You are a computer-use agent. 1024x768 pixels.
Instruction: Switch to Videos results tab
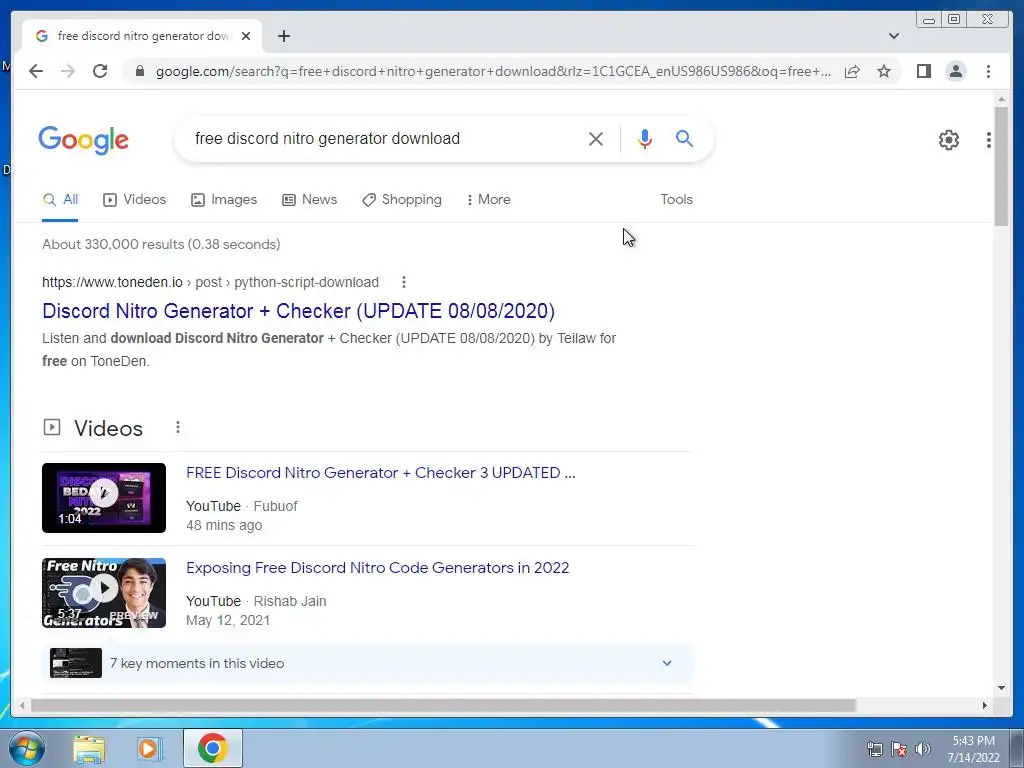click(x=135, y=200)
